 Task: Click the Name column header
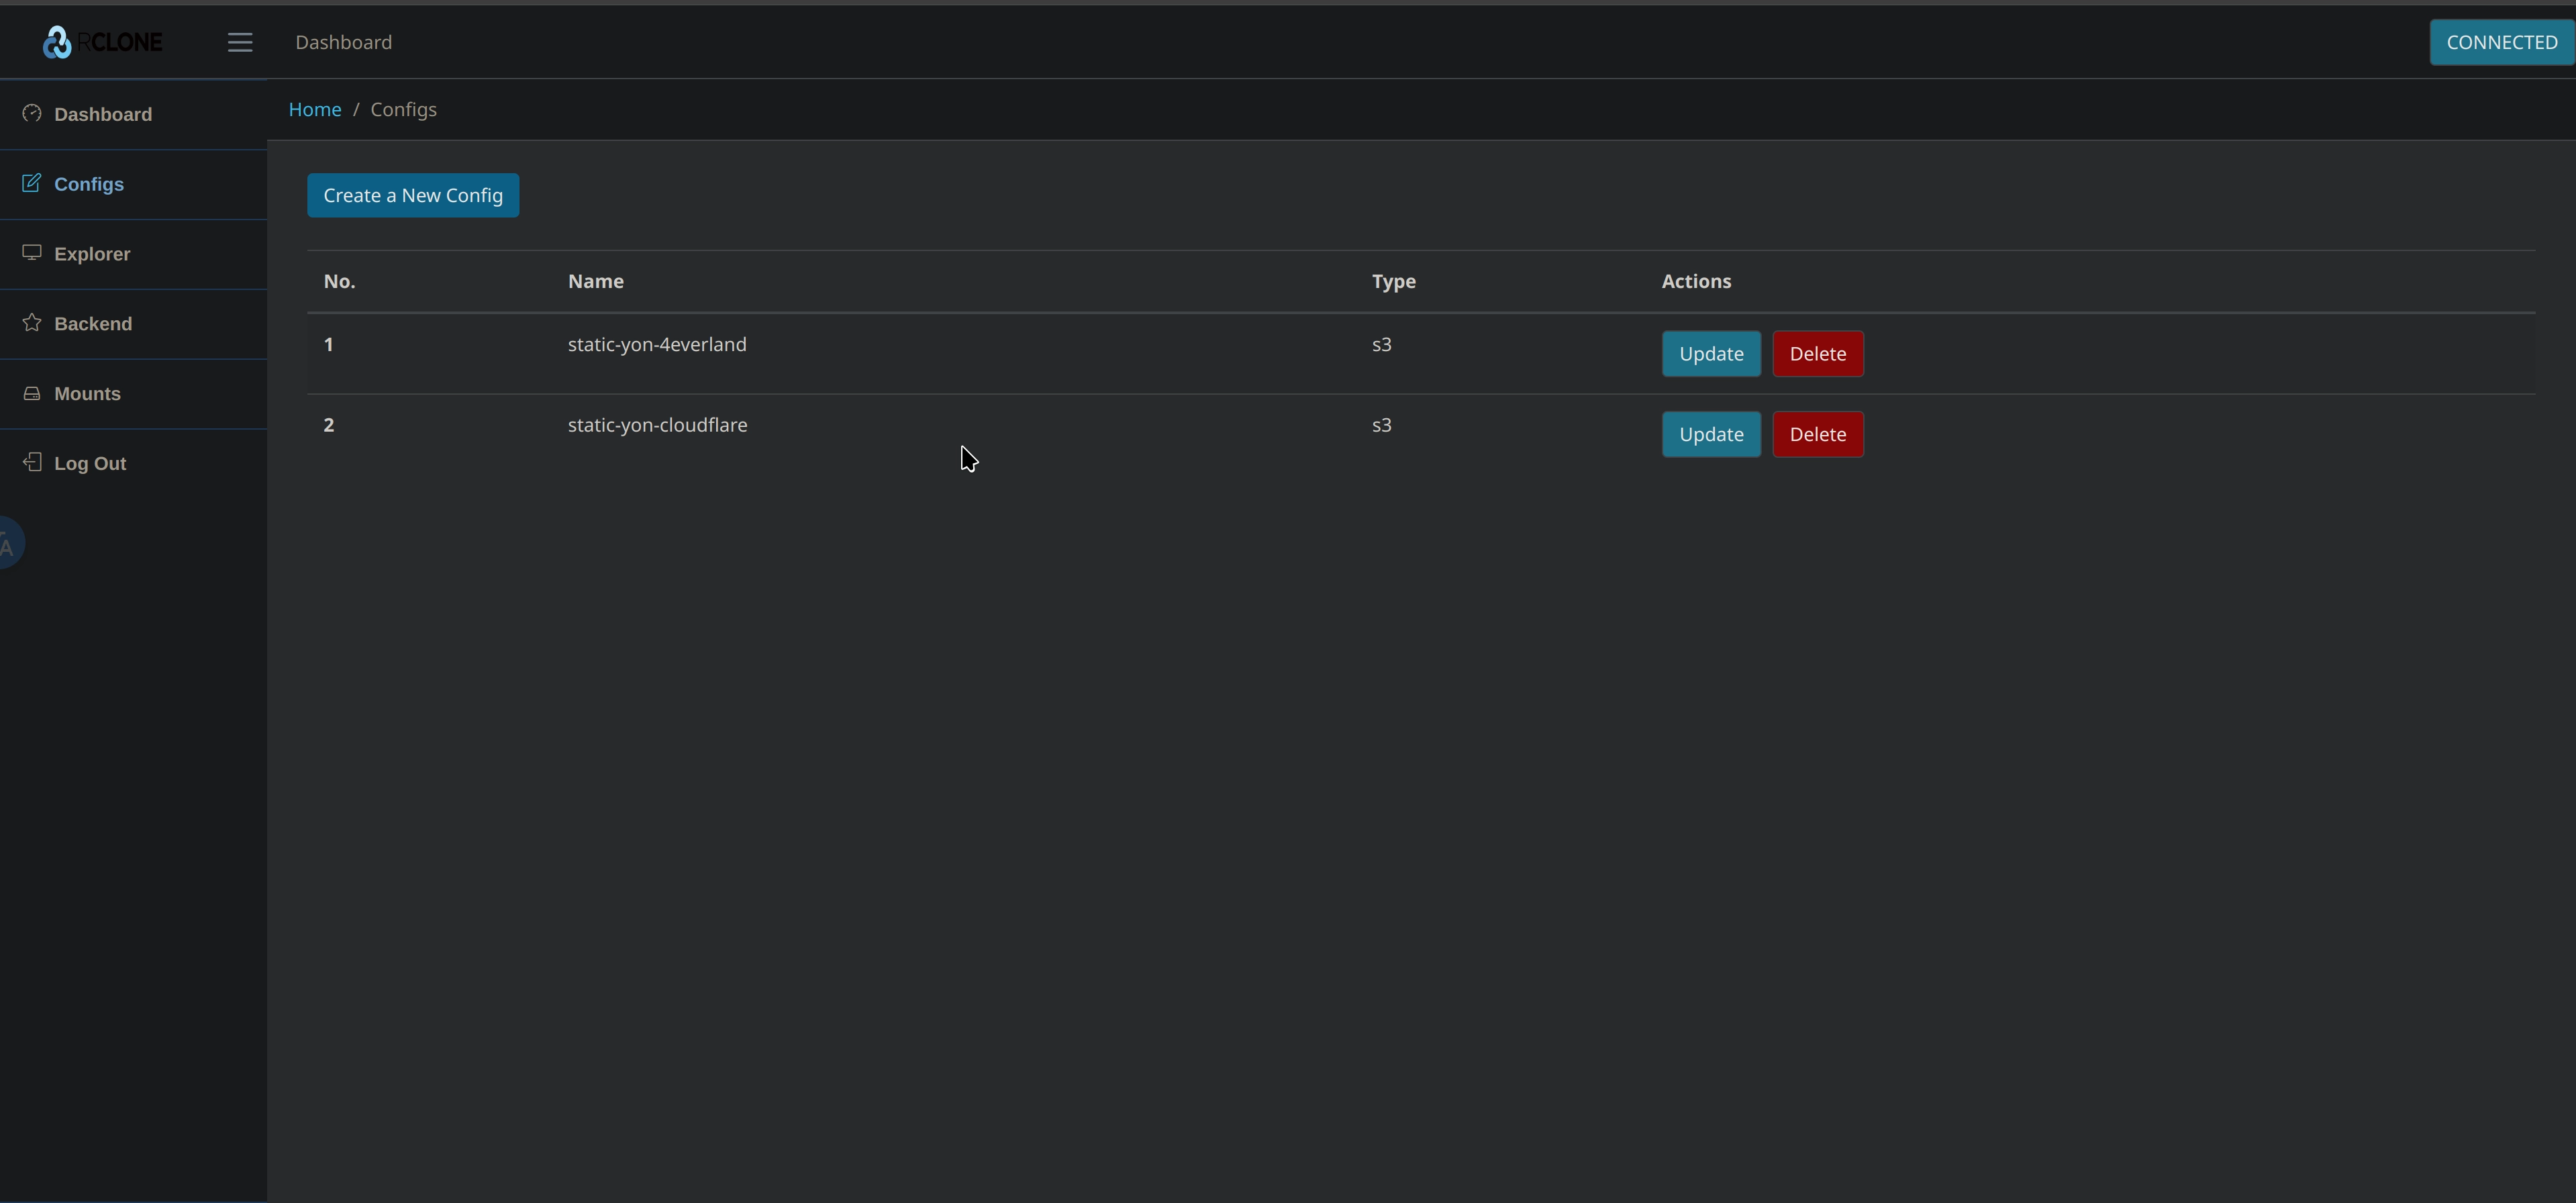click(x=596, y=281)
